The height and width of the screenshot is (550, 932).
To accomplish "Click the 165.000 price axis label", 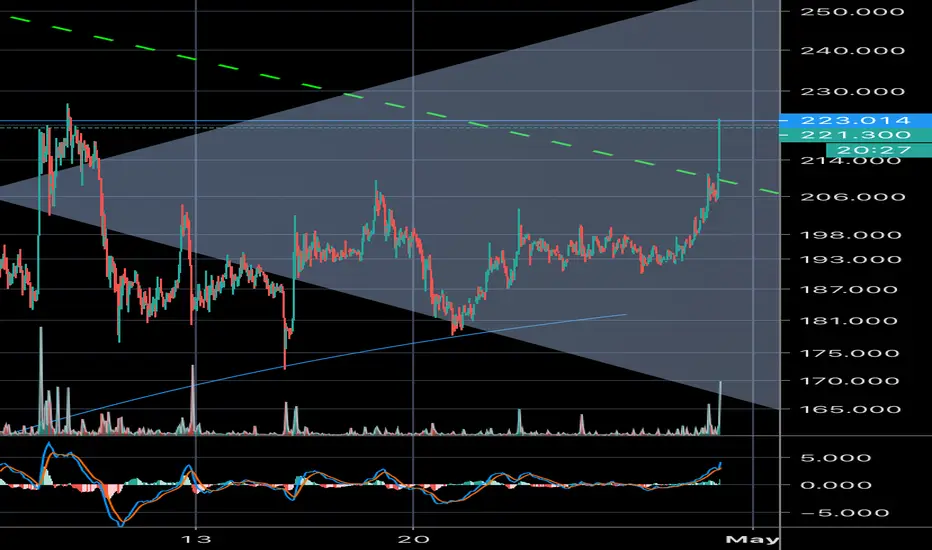I will click(x=852, y=410).
